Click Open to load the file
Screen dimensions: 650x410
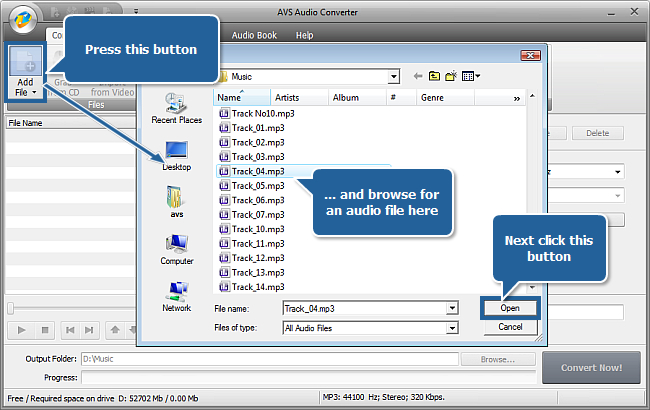[x=510, y=308]
